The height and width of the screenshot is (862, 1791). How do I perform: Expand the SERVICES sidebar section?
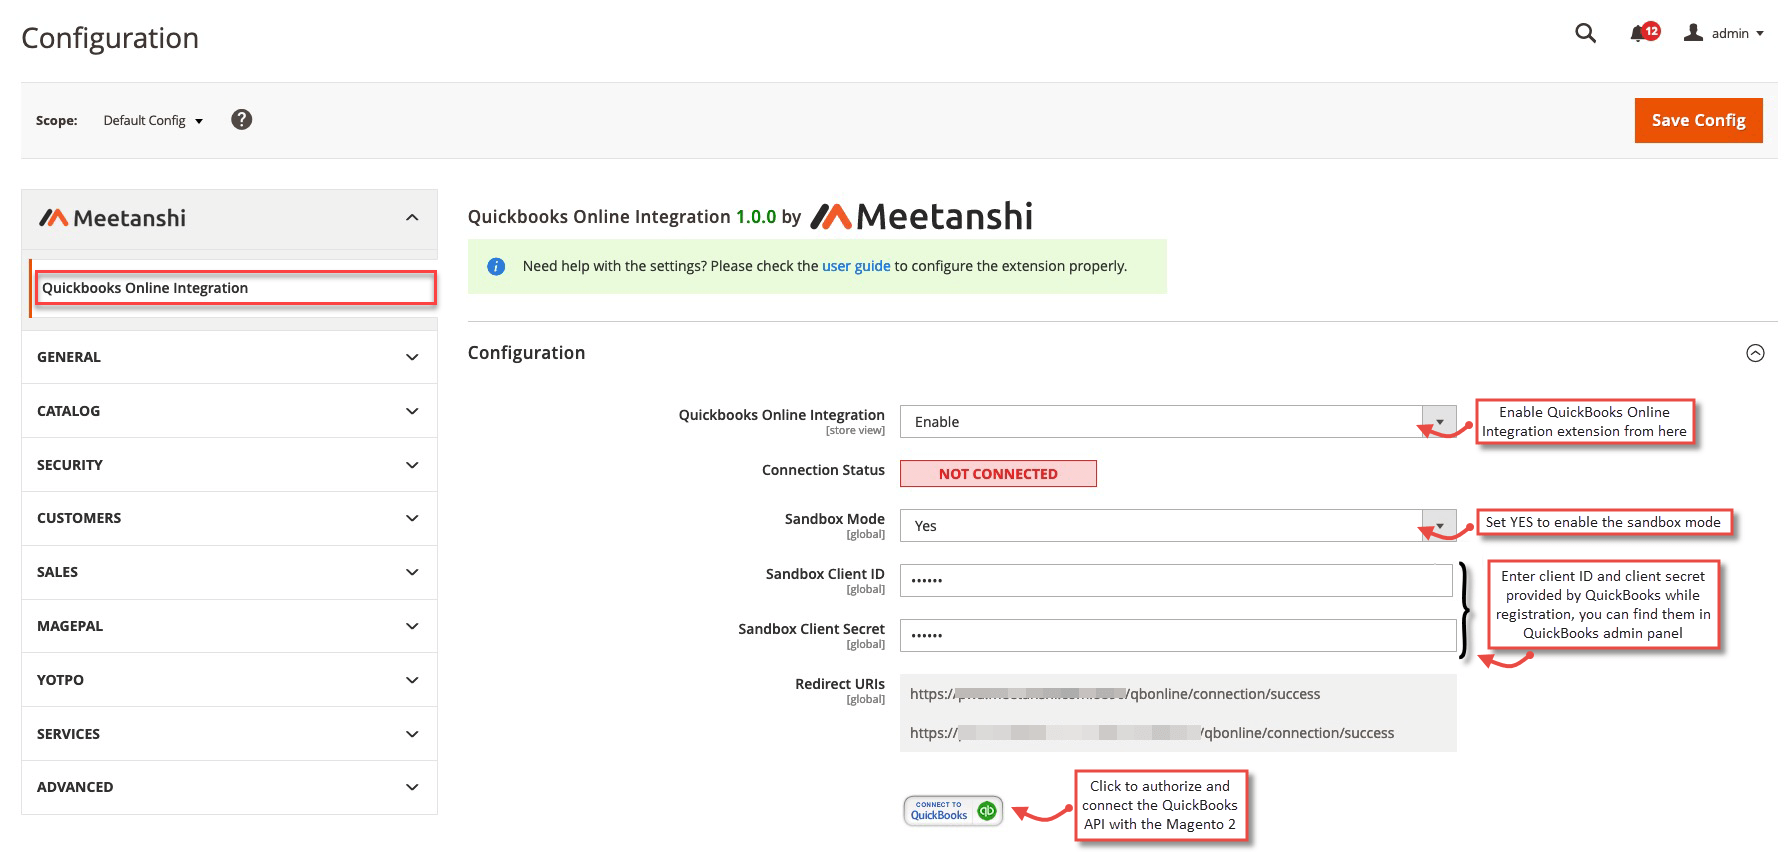(229, 734)
